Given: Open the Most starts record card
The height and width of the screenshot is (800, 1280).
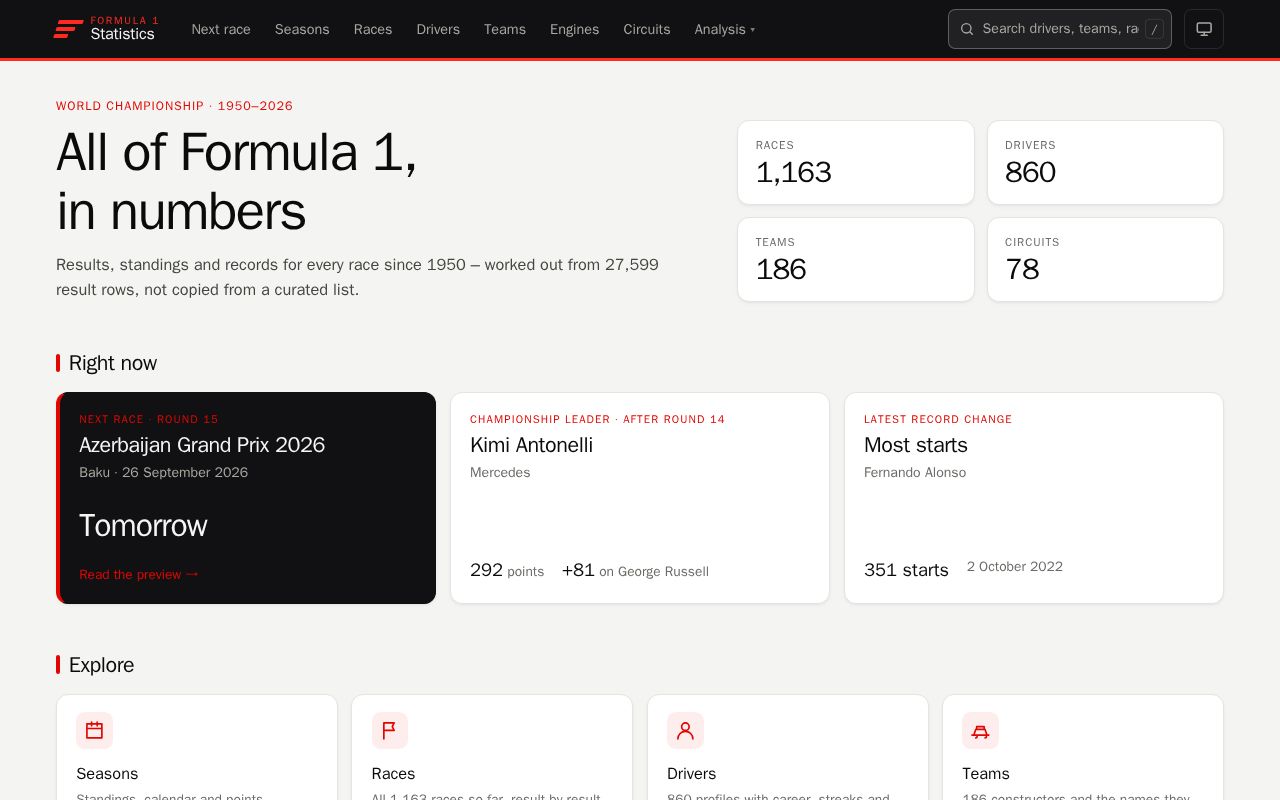Looking at the screenshot, I should [x=1034, y=498].
